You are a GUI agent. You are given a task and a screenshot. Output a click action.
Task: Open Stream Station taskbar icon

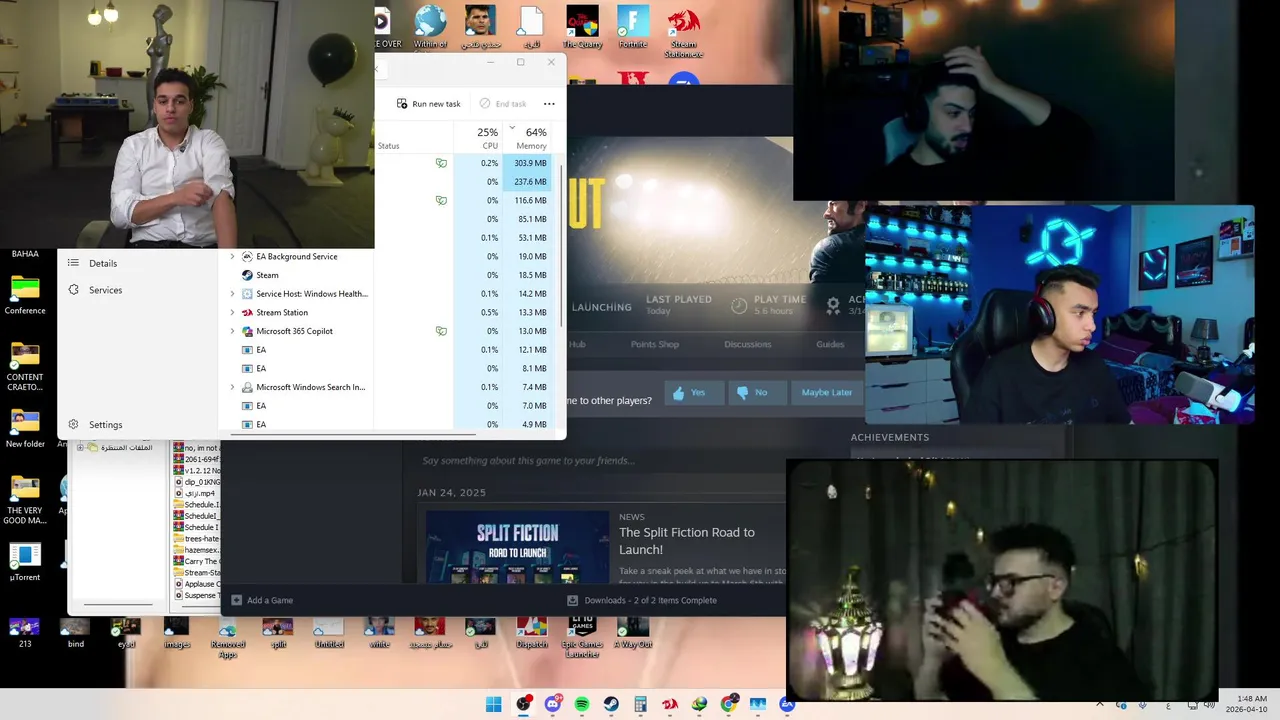click(670, 704)
